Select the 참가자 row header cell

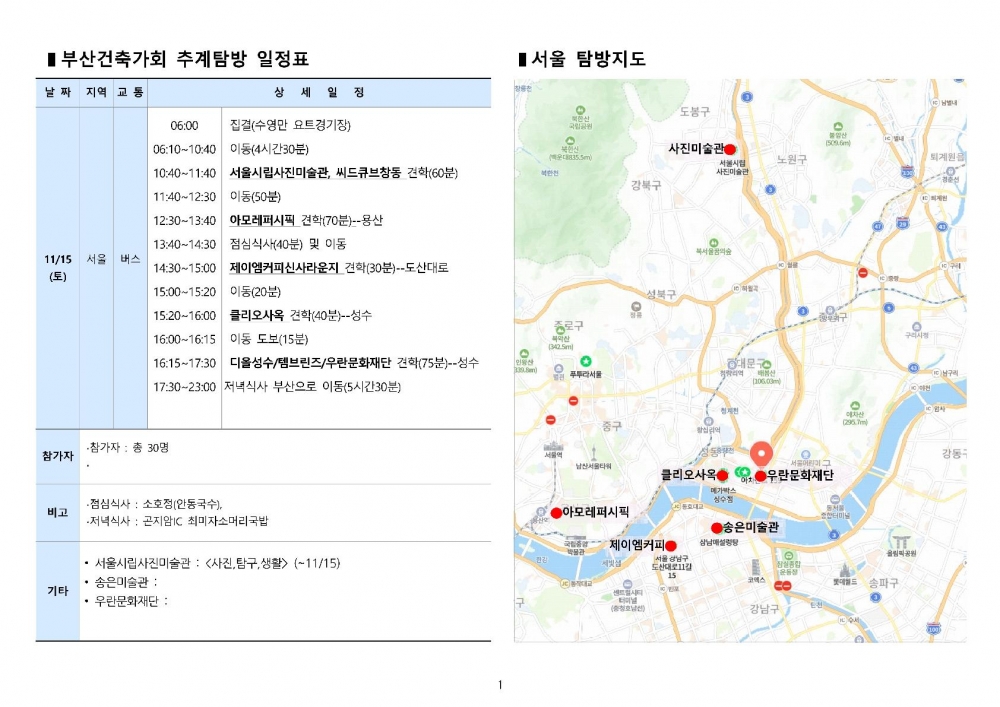(57, 456)
